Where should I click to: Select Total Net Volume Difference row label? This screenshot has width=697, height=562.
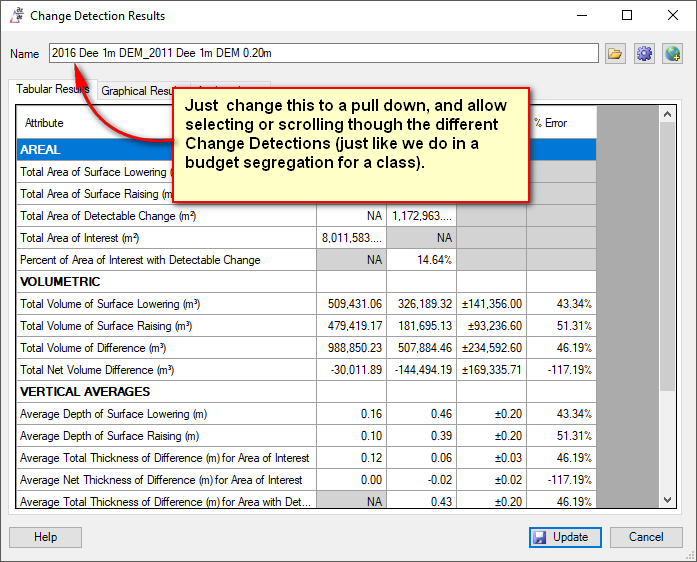coord(97,370)
